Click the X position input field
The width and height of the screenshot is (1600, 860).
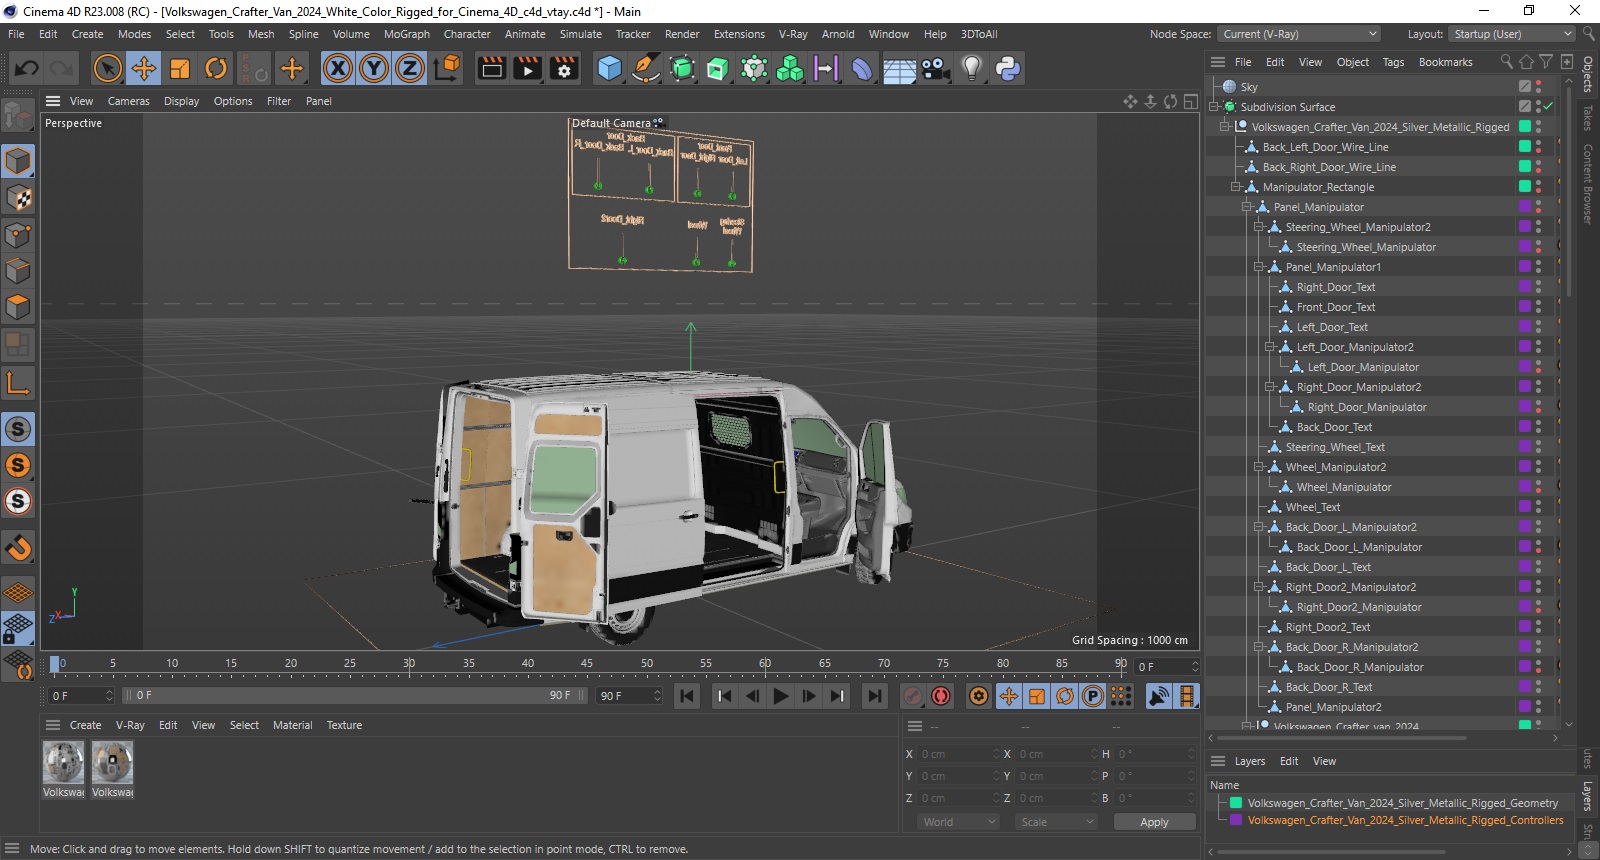pyautogui.click(x=958, y=754)
